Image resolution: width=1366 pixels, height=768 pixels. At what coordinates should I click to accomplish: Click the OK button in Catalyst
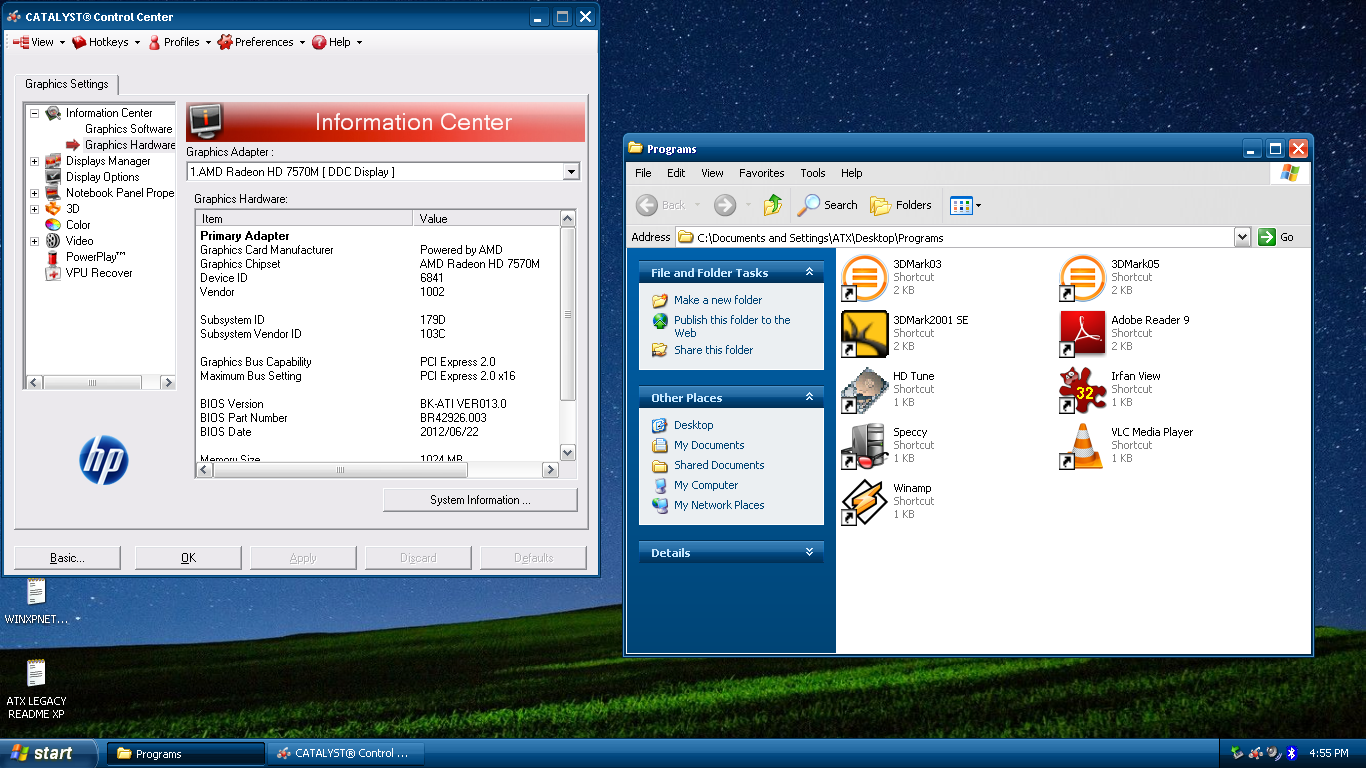click(188, 558)
